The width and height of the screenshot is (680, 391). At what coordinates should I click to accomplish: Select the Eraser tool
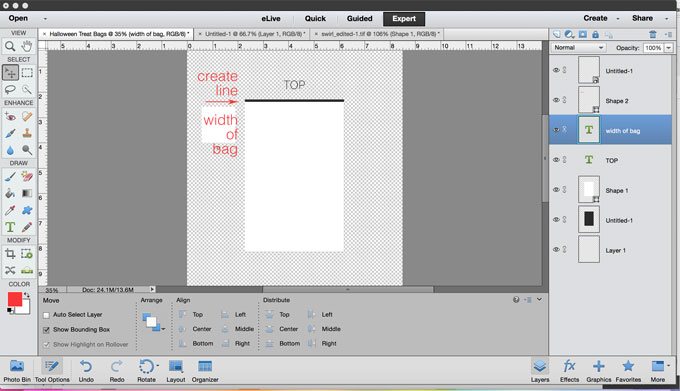point(27,176)
